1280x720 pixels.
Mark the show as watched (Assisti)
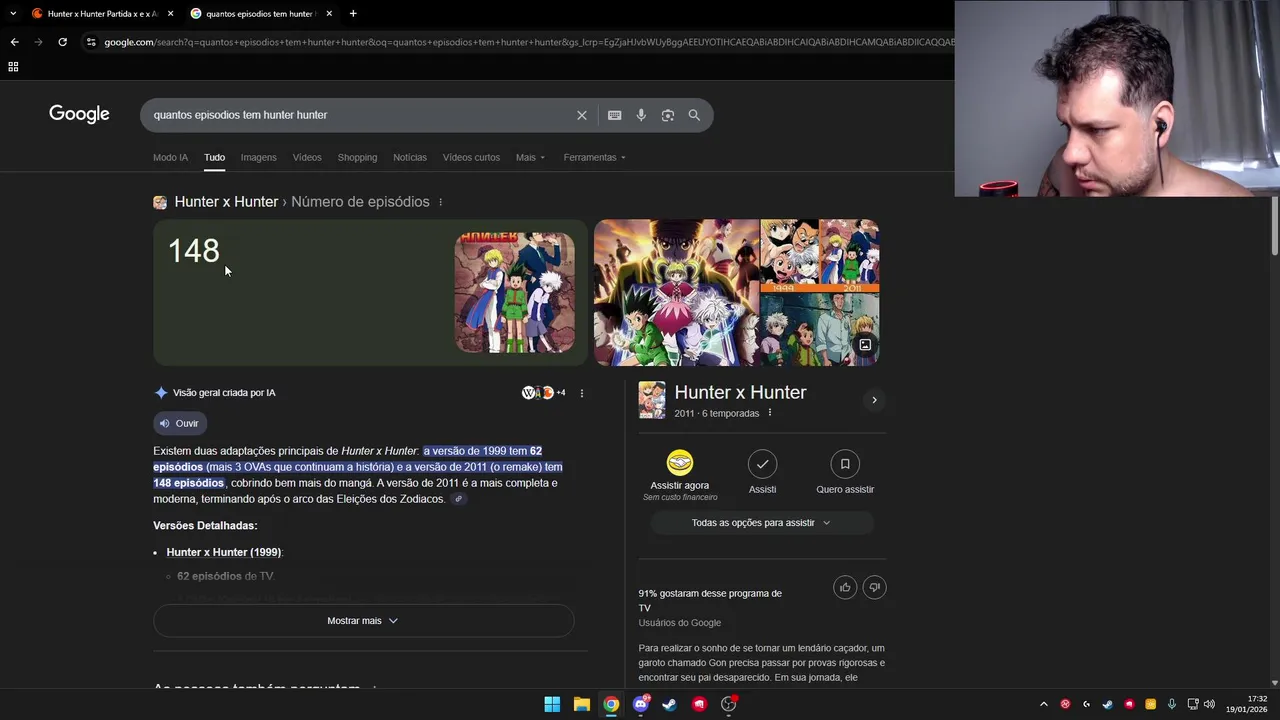[x=762, y=473]
